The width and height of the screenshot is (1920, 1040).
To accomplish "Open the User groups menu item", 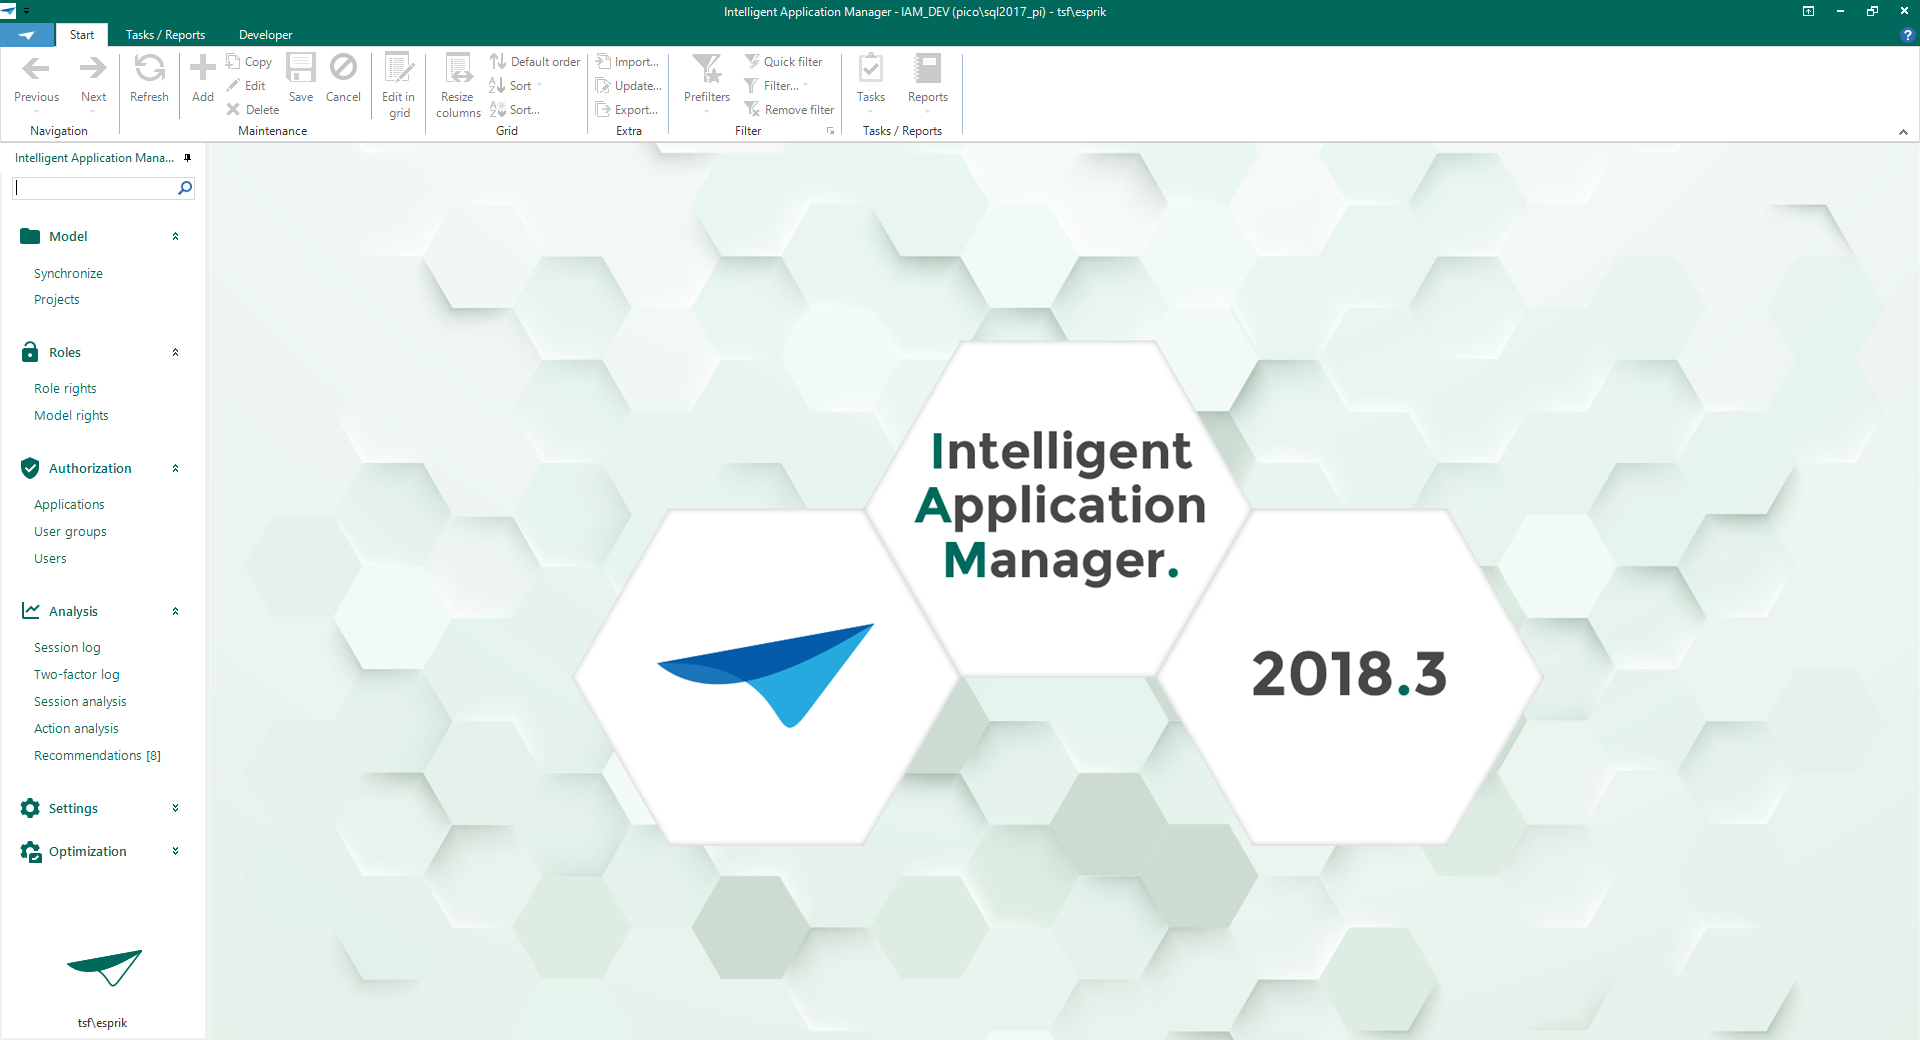I will [x=70, y=532].
